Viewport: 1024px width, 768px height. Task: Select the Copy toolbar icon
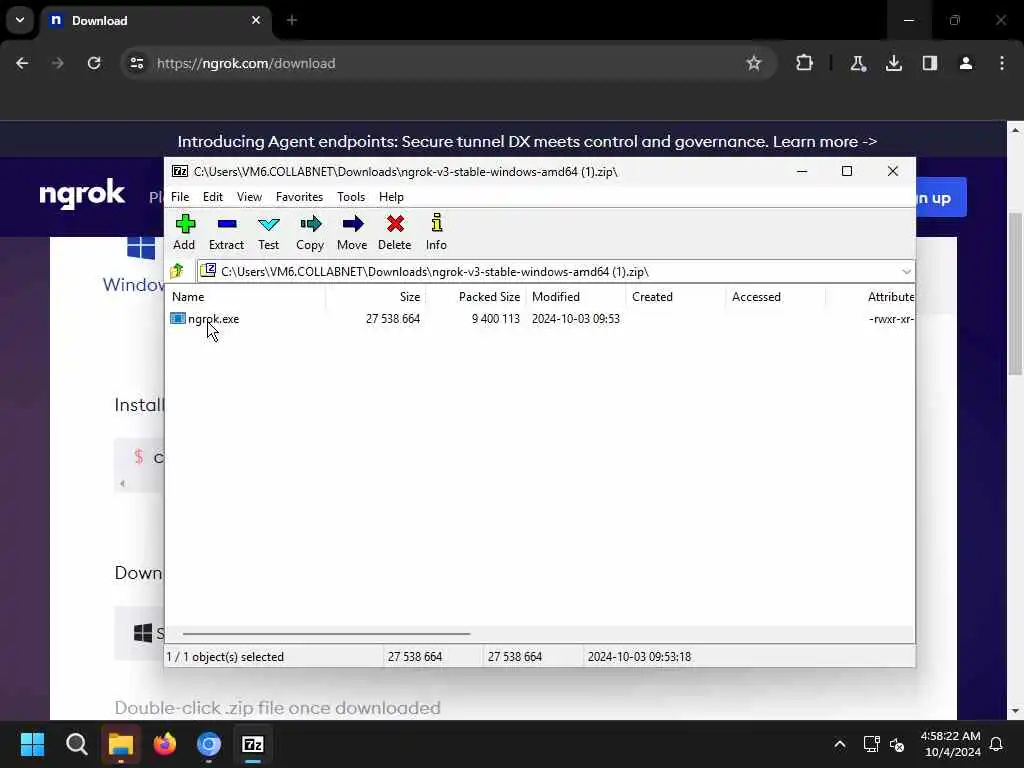click(x=310, y=232)
